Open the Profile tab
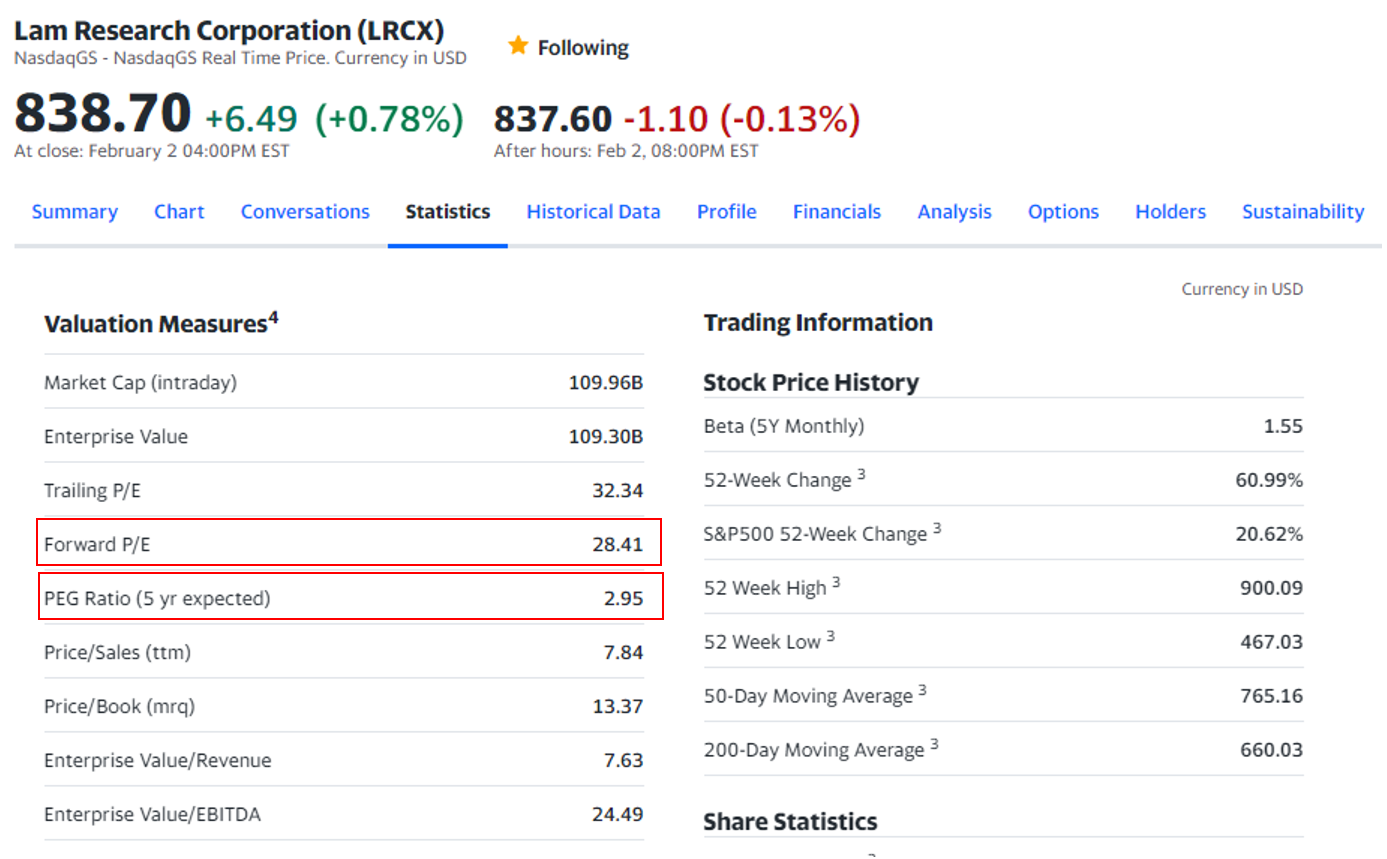 (726, 212)
